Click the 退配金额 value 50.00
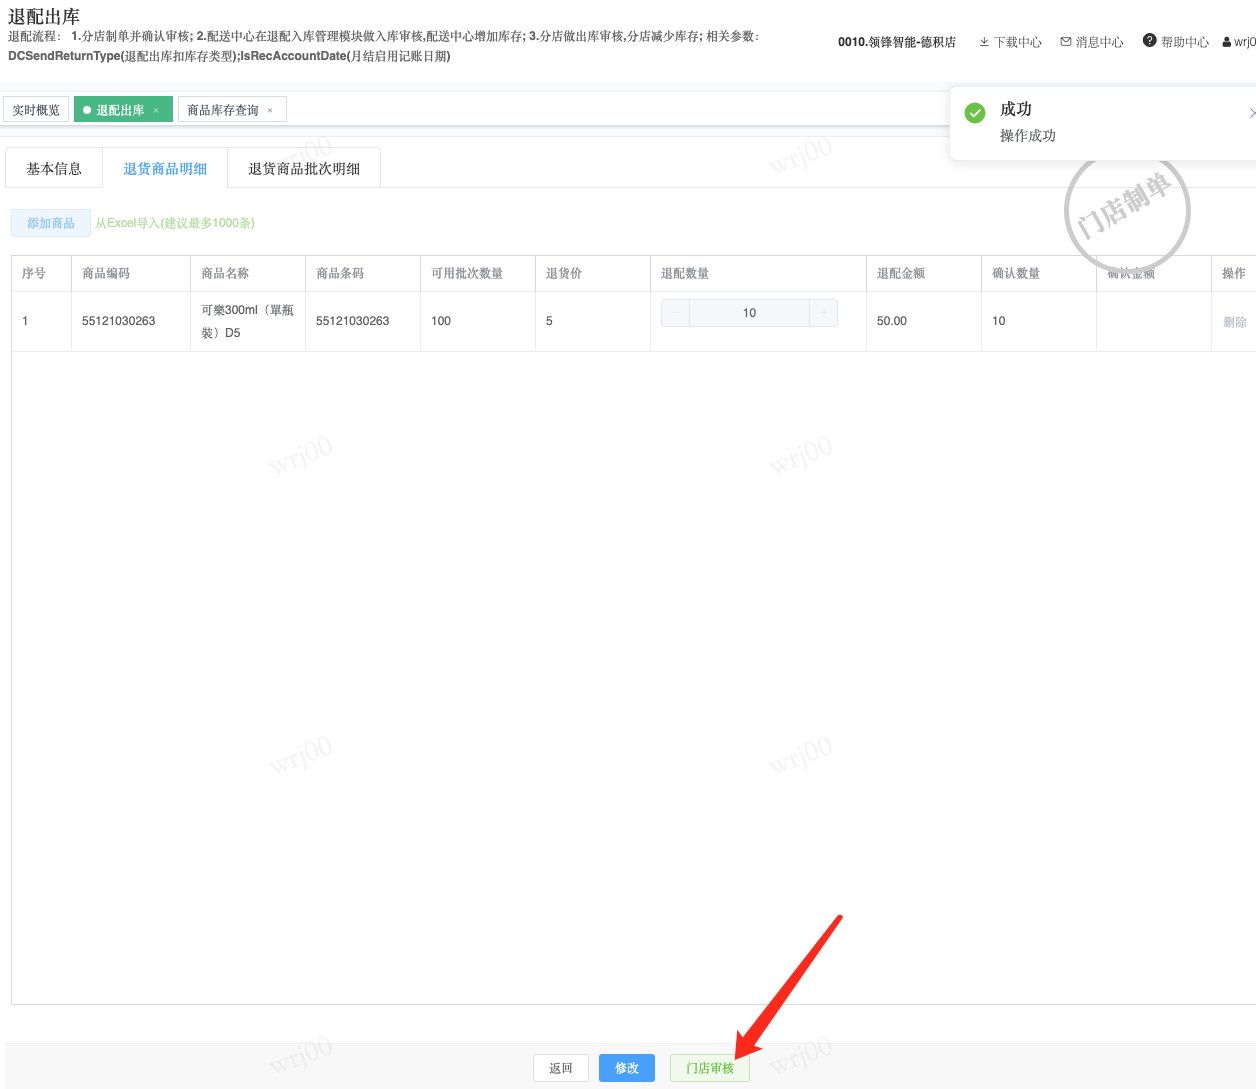This screenshot has height=1089, width=1256. point(892,321)
